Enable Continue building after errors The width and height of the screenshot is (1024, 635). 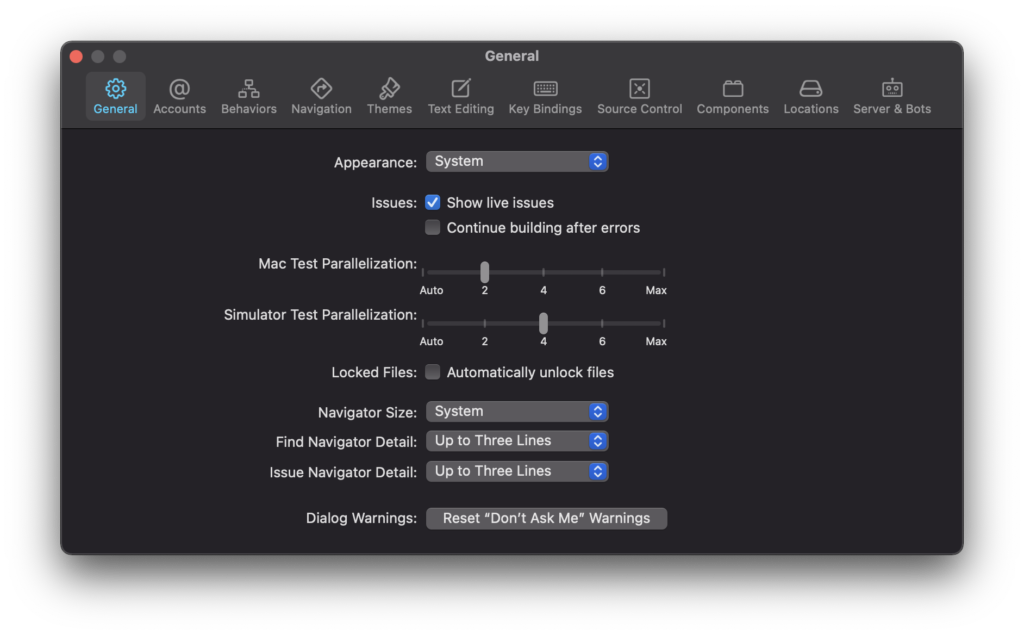(432, 227)
